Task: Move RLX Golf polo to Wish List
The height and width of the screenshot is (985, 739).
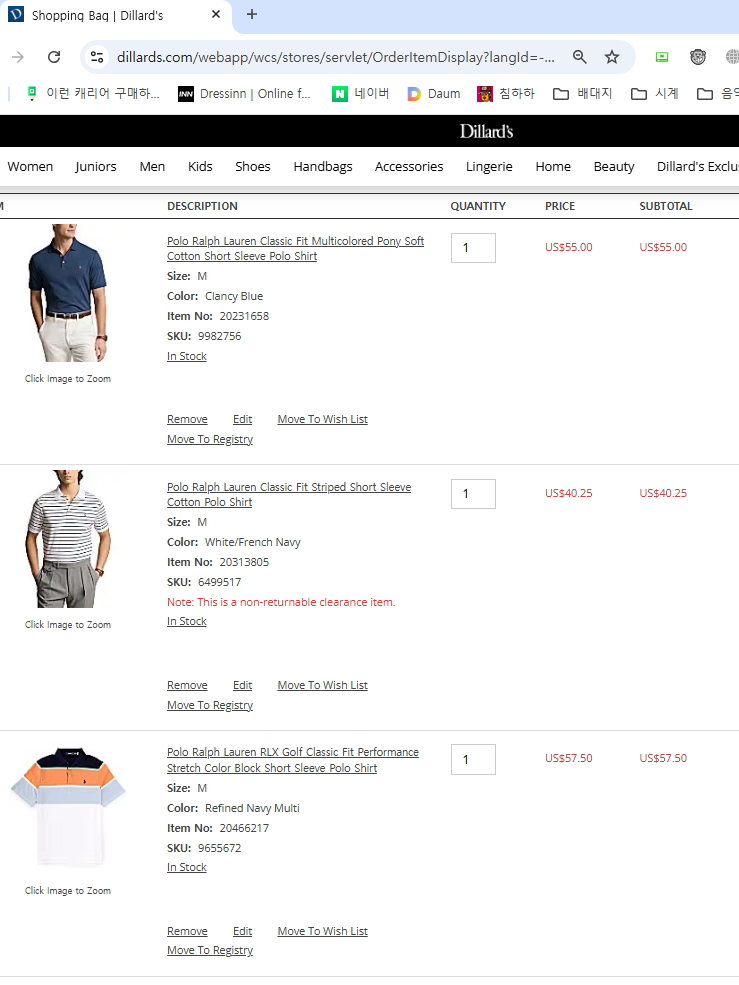Action: click(x=322, y=931)
